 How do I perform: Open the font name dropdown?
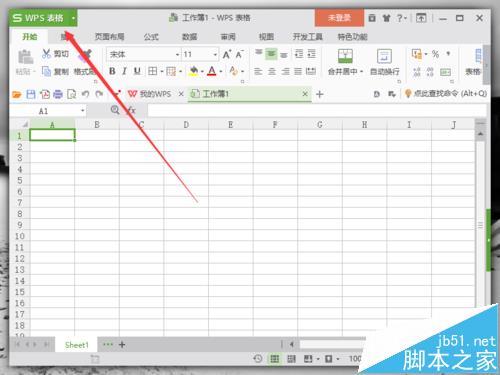pos(177,54)
